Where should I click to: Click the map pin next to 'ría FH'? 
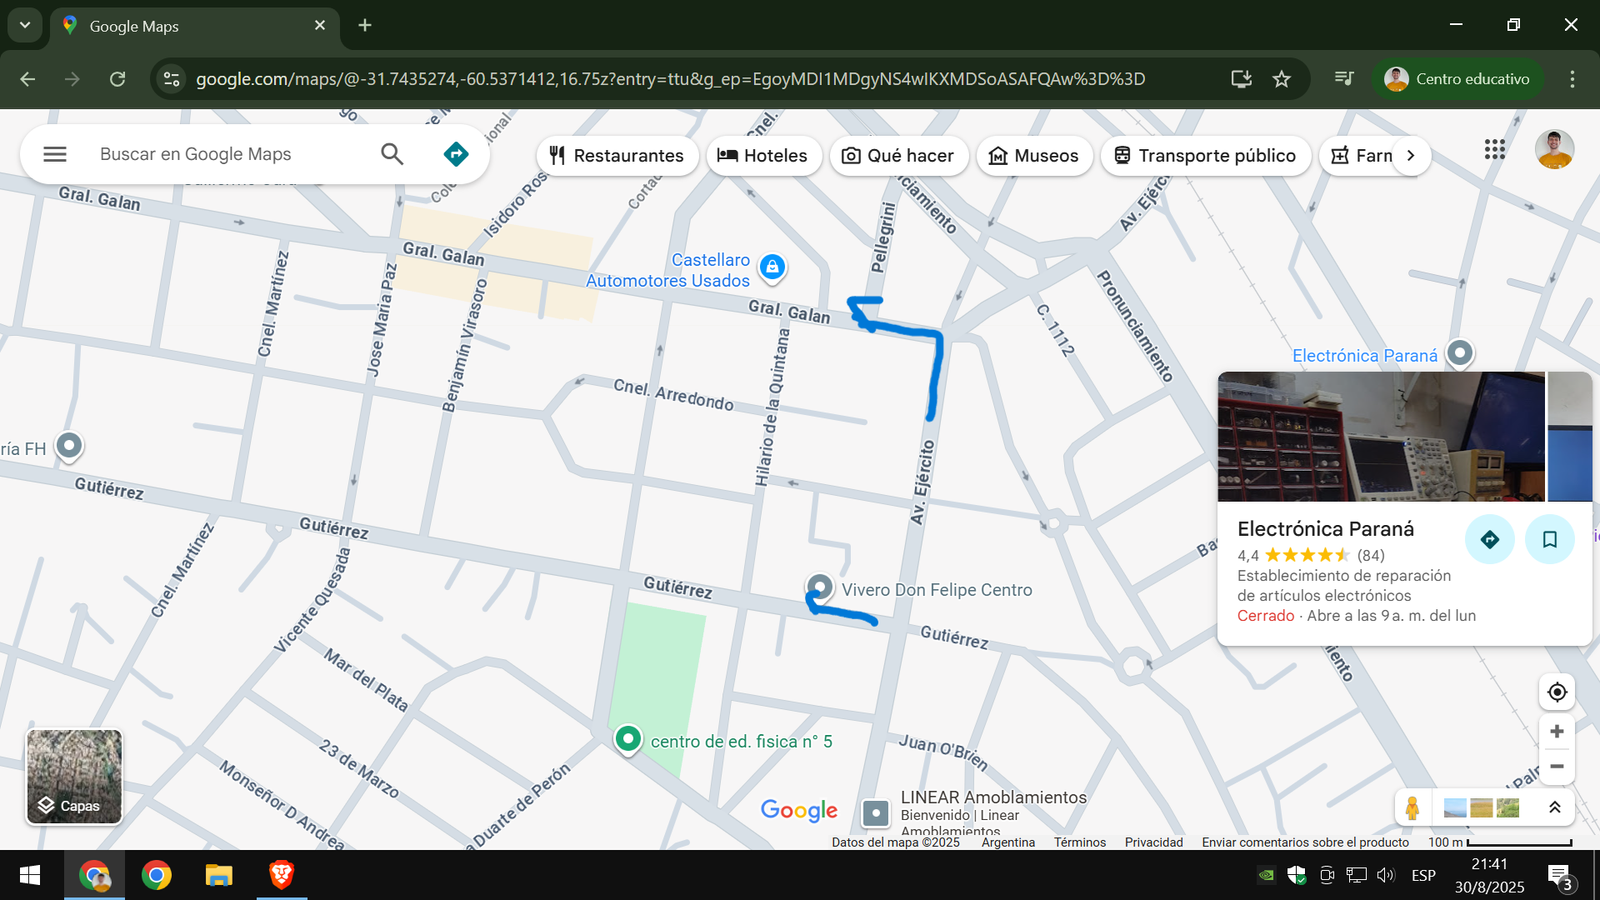click(69, 446)
